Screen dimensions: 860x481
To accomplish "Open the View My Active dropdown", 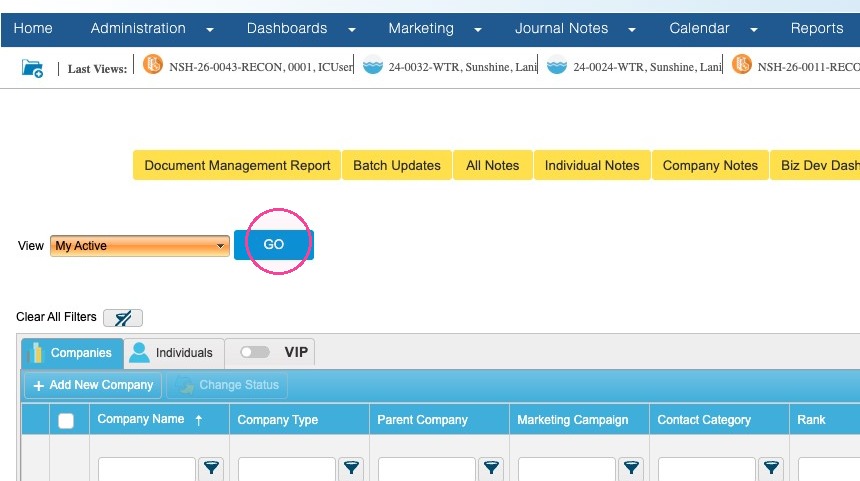I will 140,246.
